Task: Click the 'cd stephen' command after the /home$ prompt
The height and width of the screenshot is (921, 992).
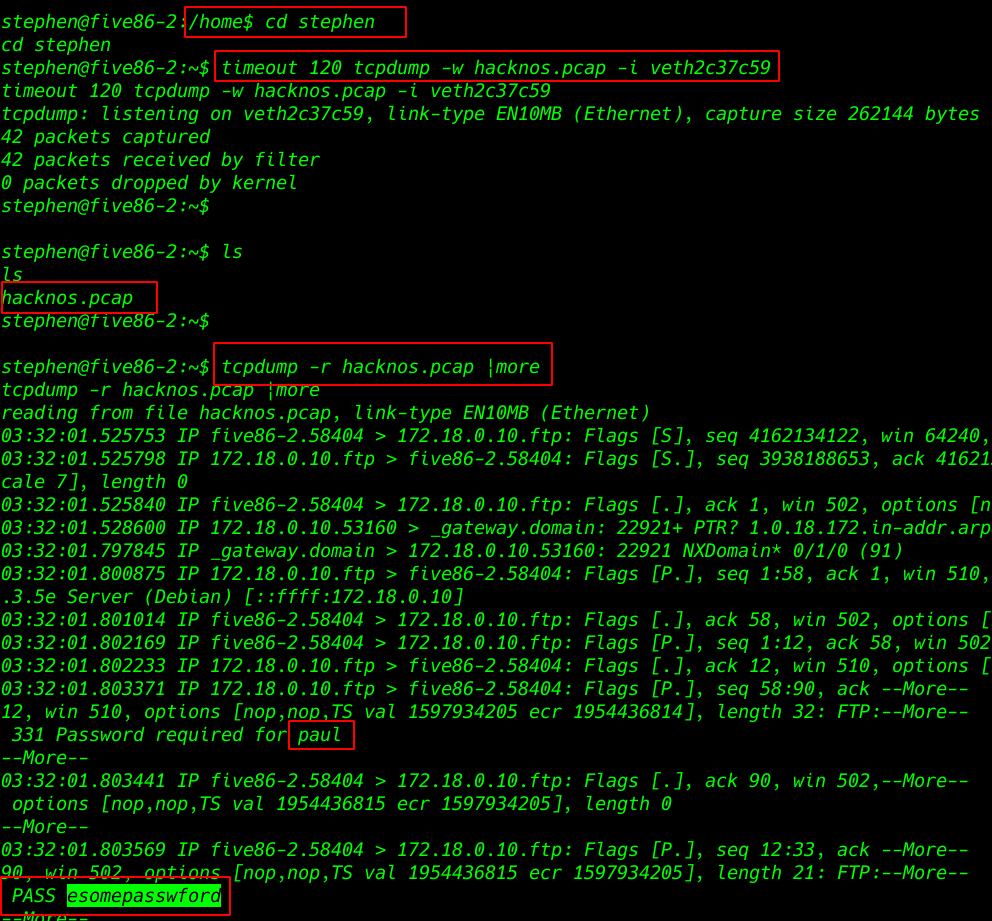Action: 319,22
